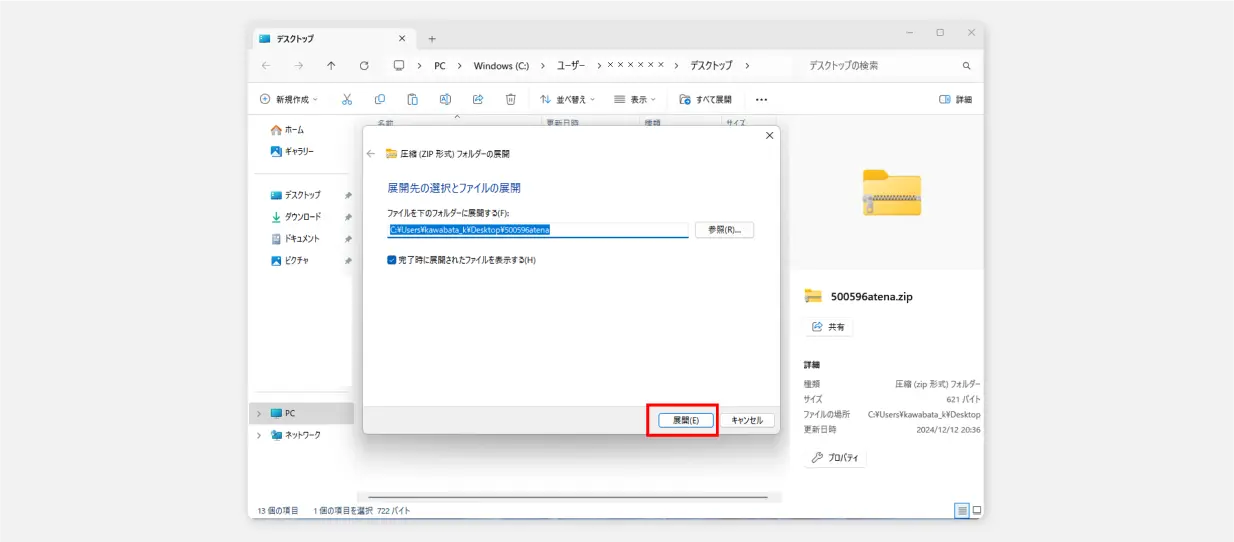1234x542 pixels.
Task: Toggle the 詳細 details pane button
Action: click(x=955, y=99)
